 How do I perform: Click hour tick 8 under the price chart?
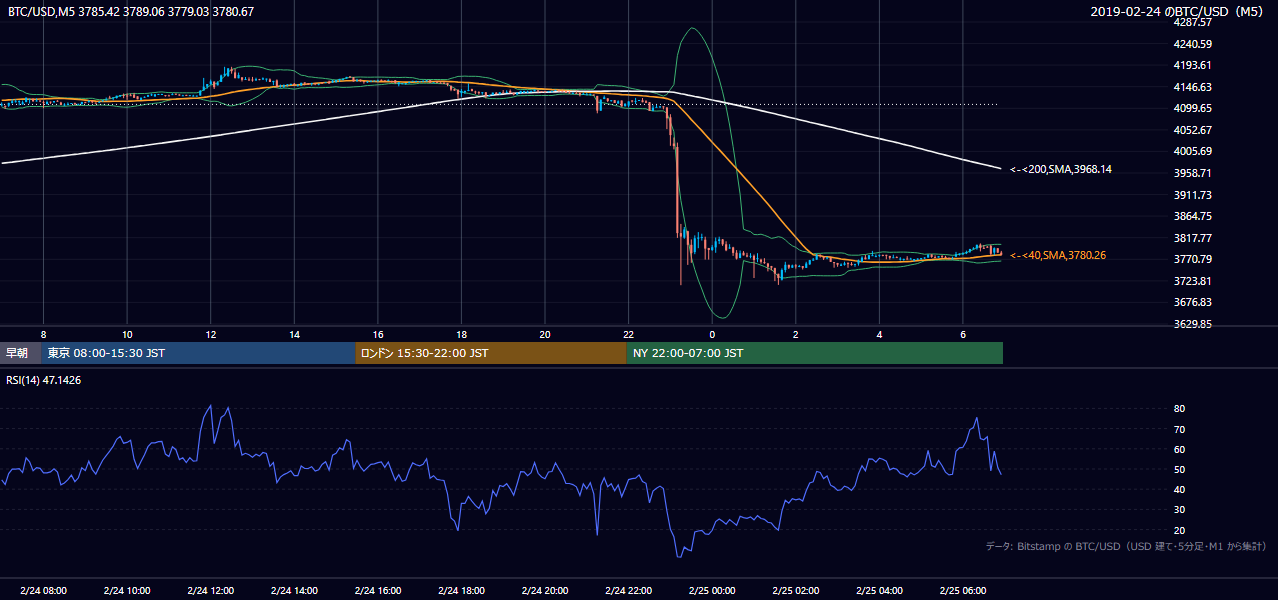(x=43, y=334)
